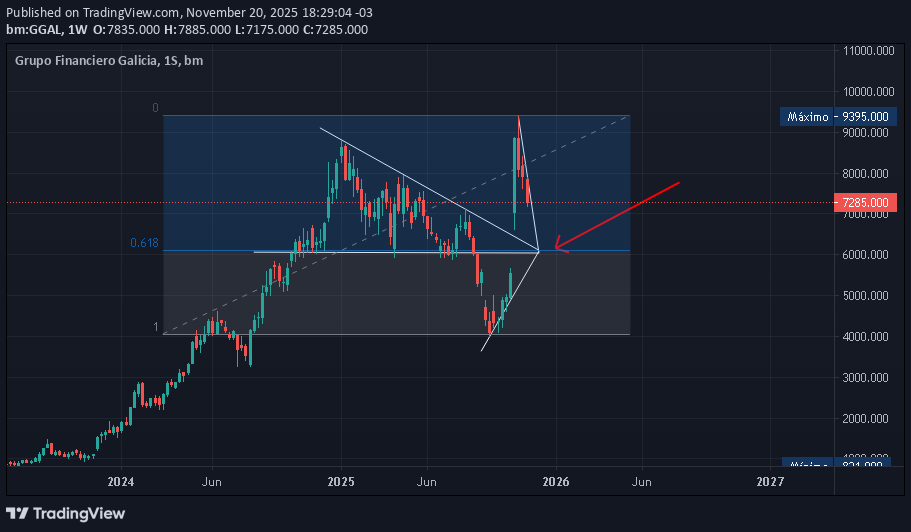Viewport: 911px width, 532px height.
Task: Click 6000.000 on the price scale
Action: [867, 255]
